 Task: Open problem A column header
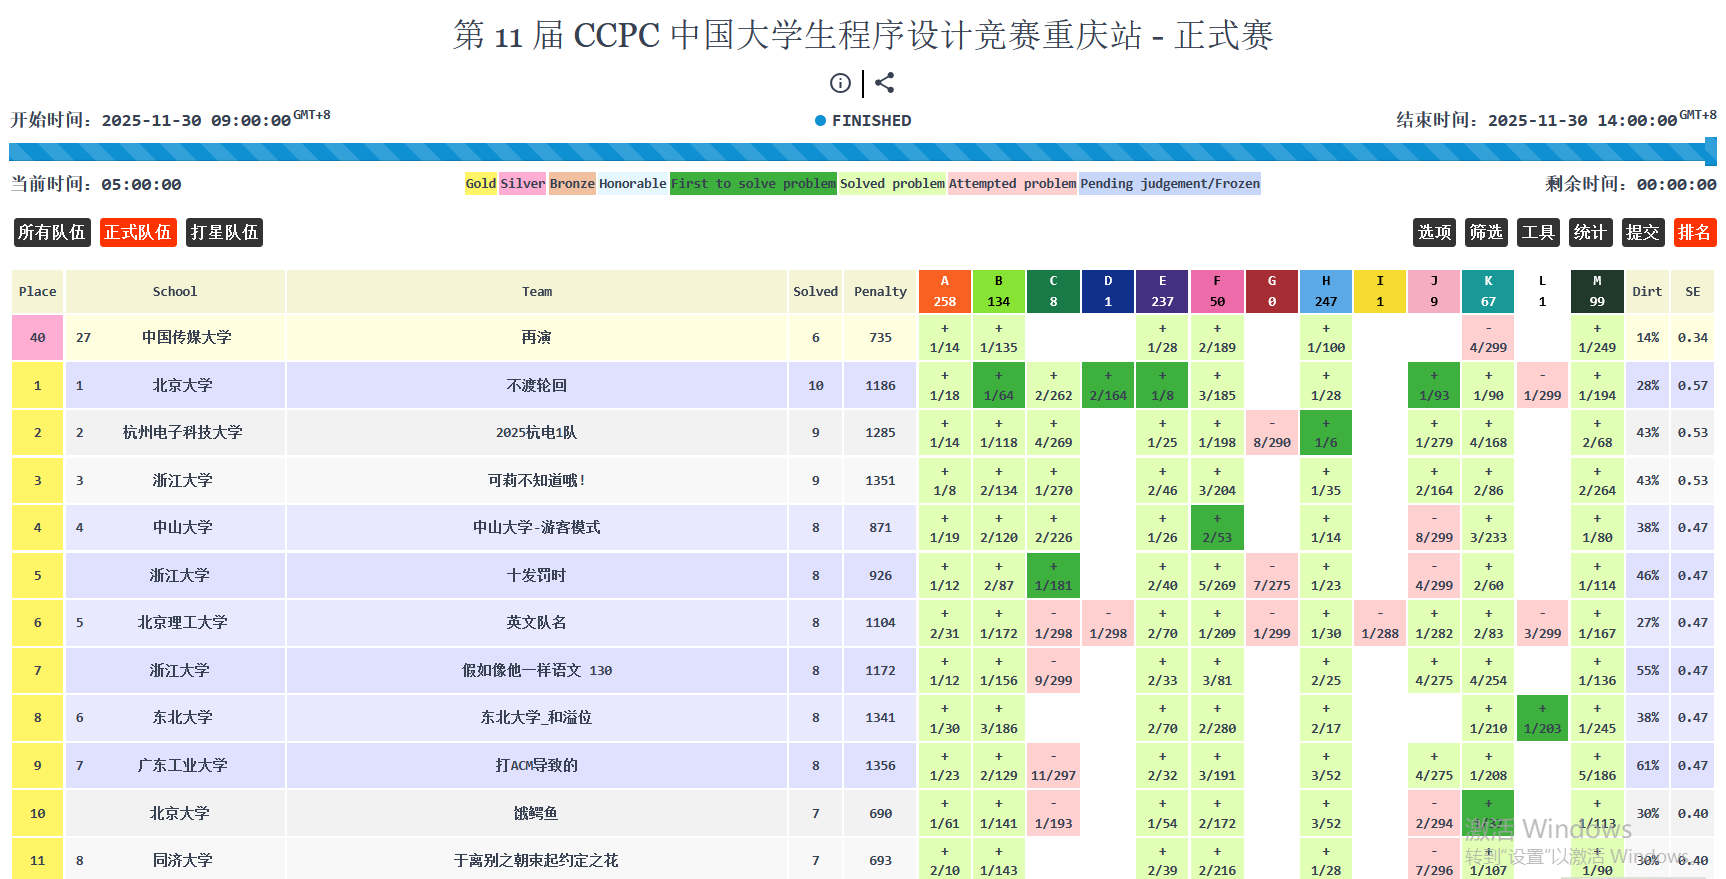coord(944,291)
